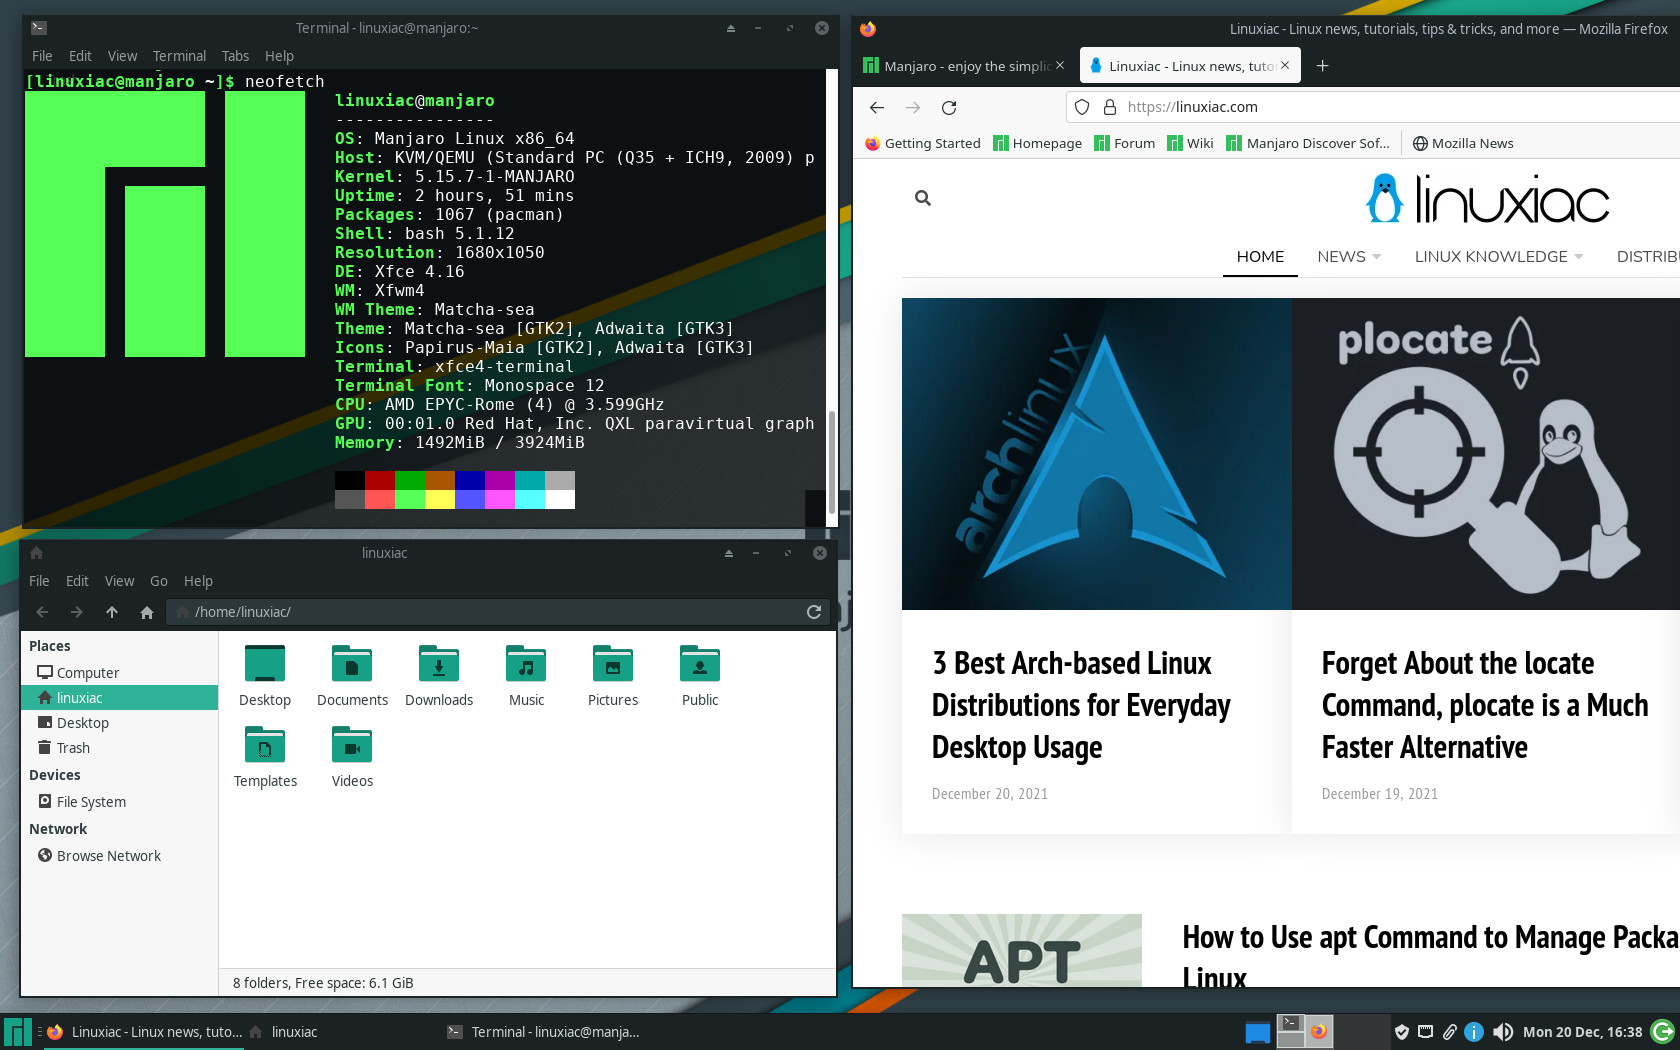
Task: Open the linuxiac site search magnifier
Action: [922, 198]
